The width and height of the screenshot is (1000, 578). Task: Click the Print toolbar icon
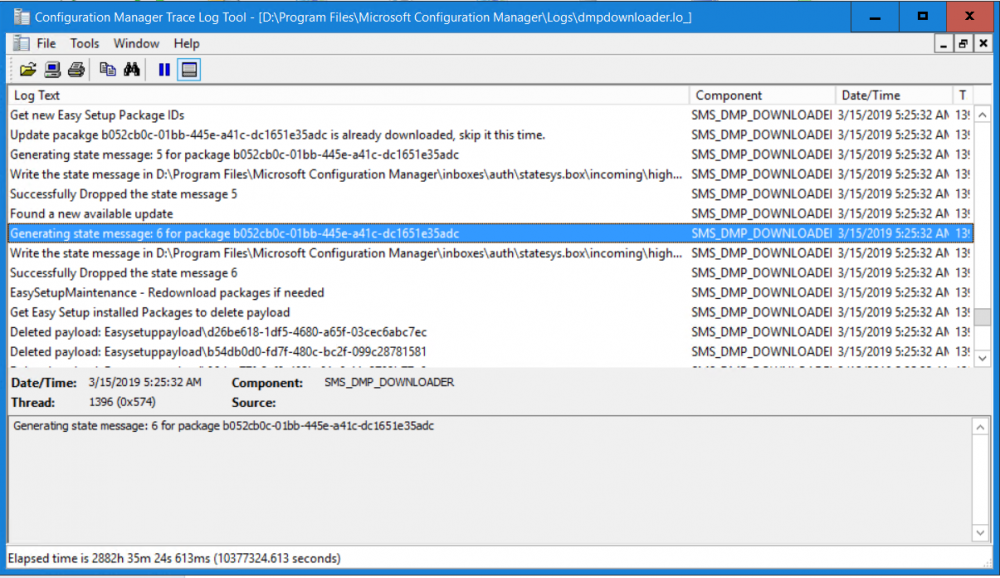pyautogui.click(x=77, y=70)
